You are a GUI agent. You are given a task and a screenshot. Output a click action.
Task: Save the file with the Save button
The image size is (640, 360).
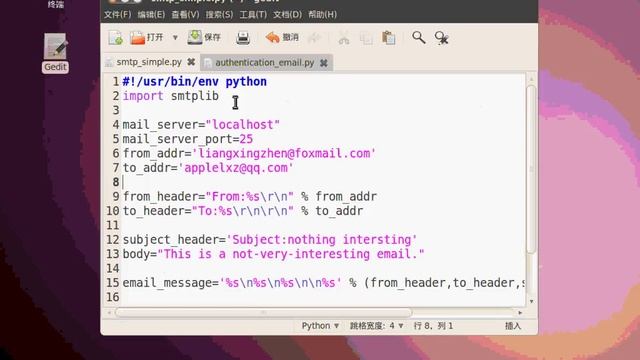pos(204,38)
